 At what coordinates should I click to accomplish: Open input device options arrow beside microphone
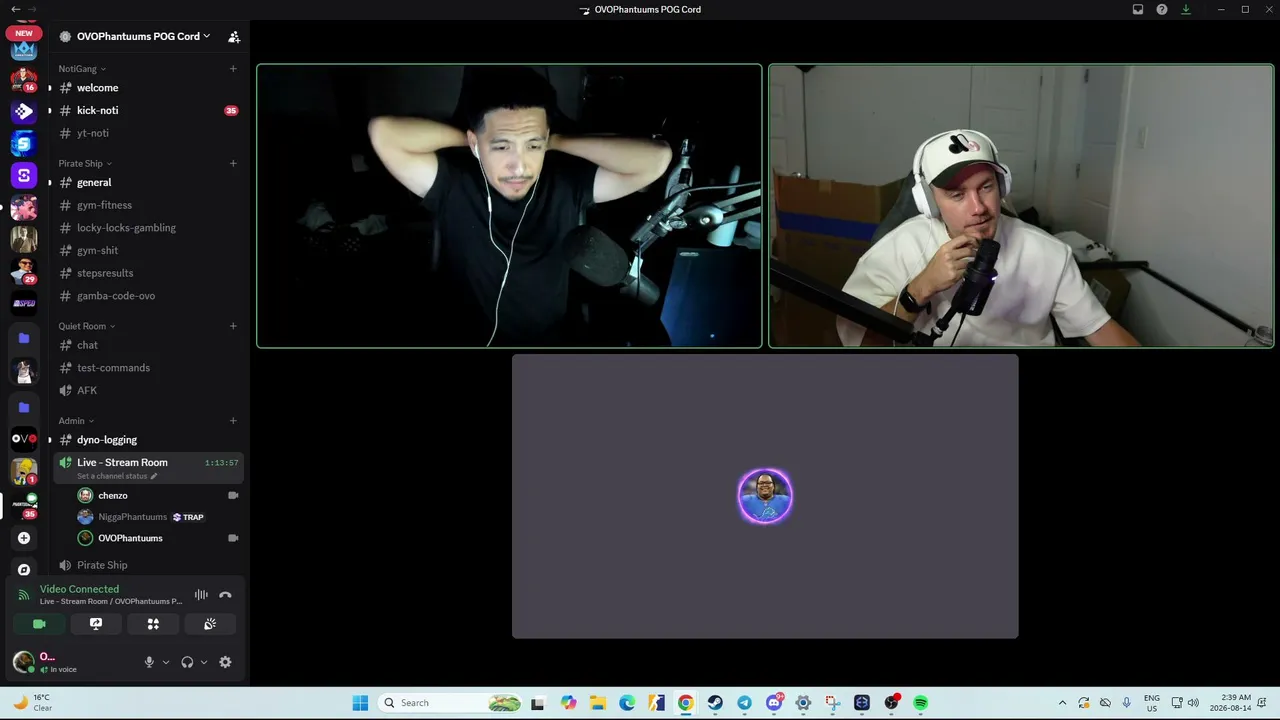pos(166,662)
